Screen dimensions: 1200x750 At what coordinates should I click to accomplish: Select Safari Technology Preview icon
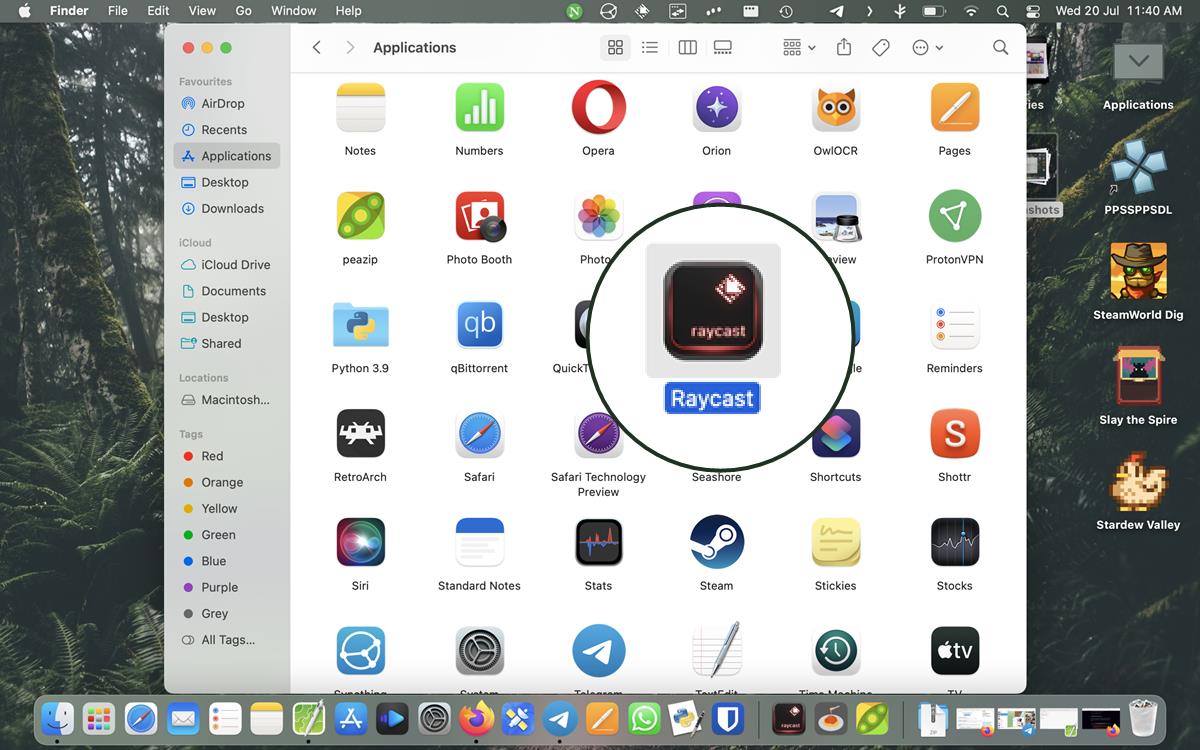(598, 434)
